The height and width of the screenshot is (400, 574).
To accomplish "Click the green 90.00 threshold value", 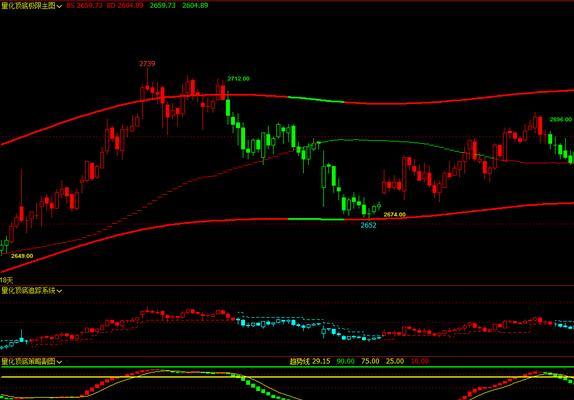I will (345, 361).
